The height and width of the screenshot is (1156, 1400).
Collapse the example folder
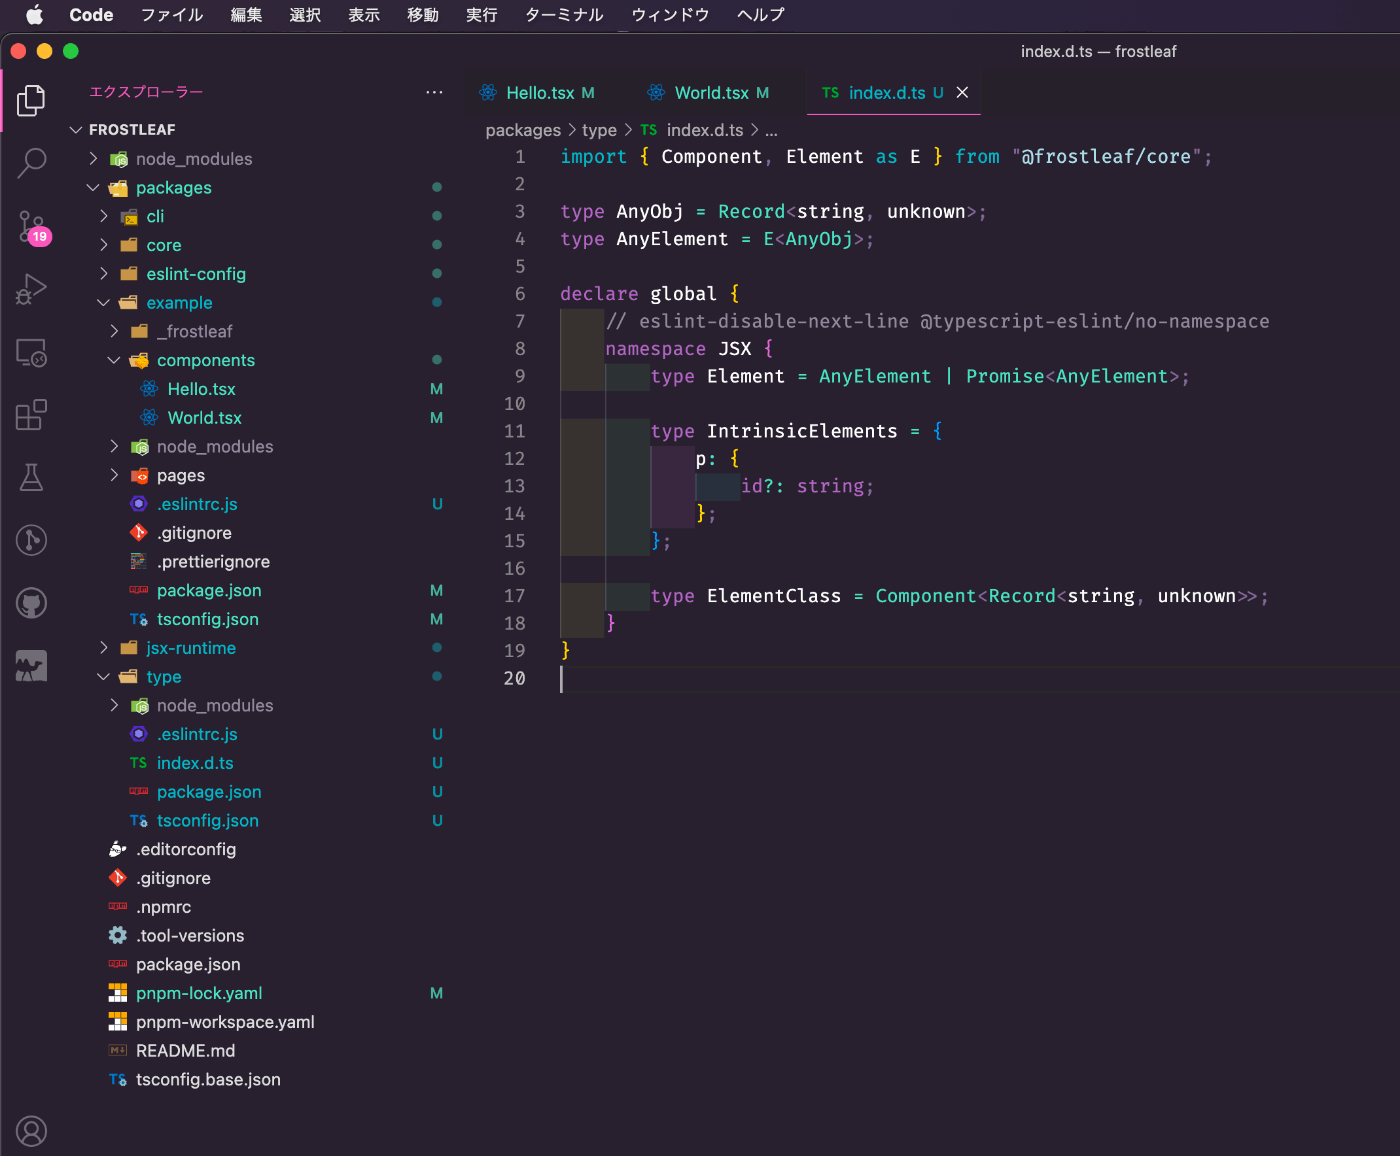tap(104, 303)
